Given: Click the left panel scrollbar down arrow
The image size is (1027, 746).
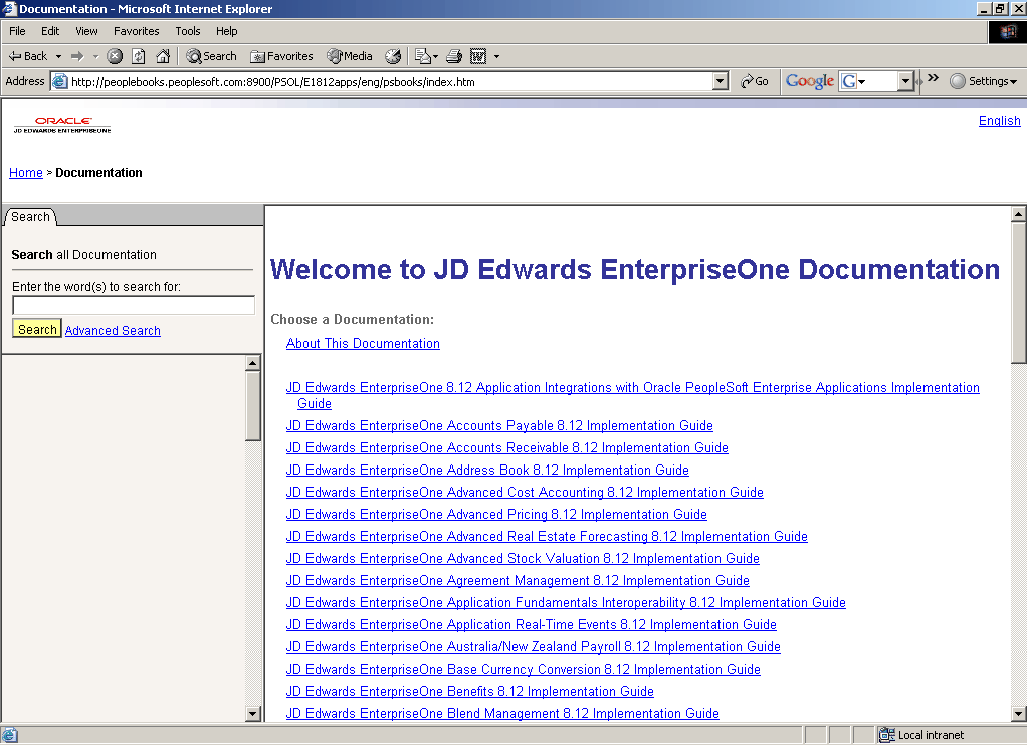Looking at the screenshot, I should coord(253,714).
